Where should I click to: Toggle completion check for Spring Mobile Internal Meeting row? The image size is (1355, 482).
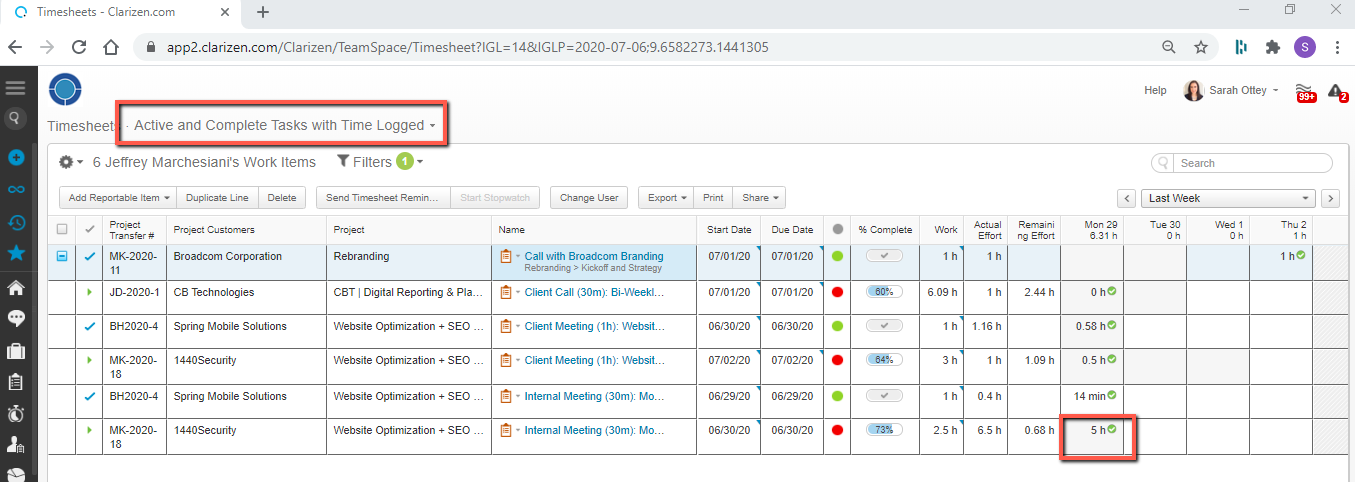[x=884, y=395]
